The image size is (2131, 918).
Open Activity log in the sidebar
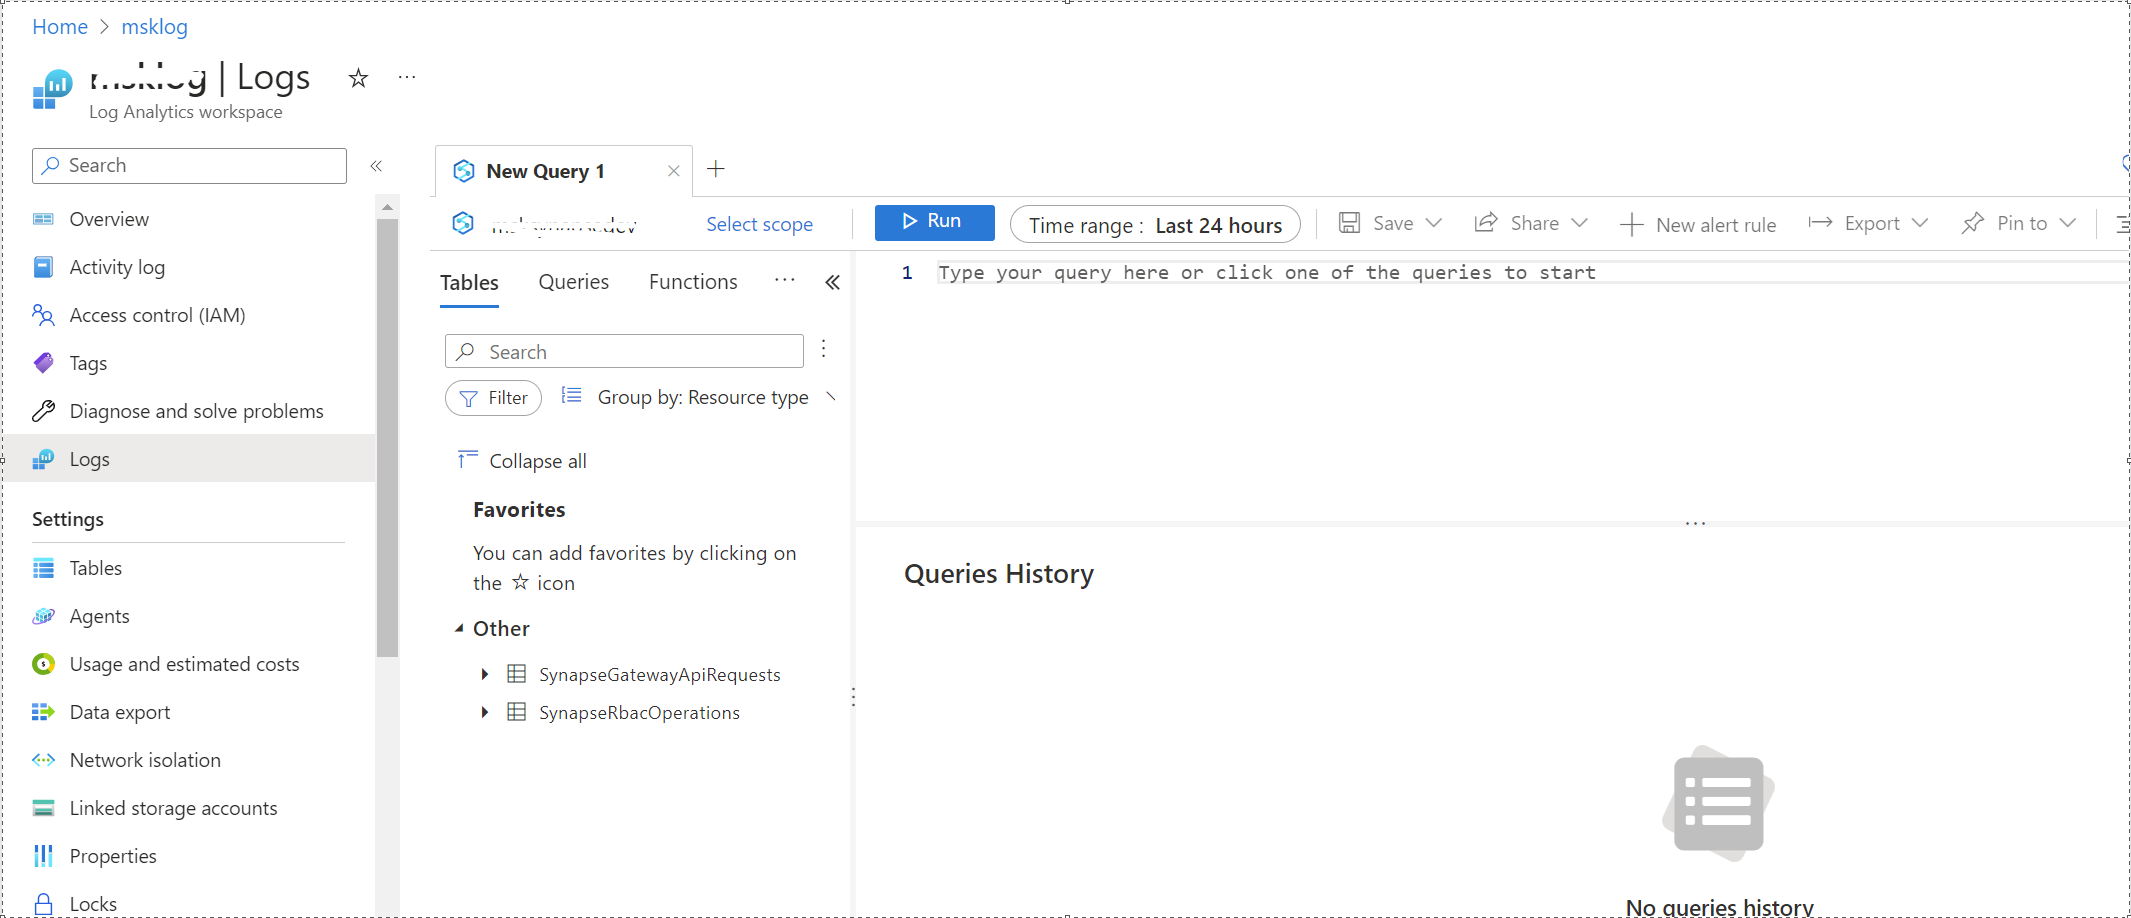point(117,267)
